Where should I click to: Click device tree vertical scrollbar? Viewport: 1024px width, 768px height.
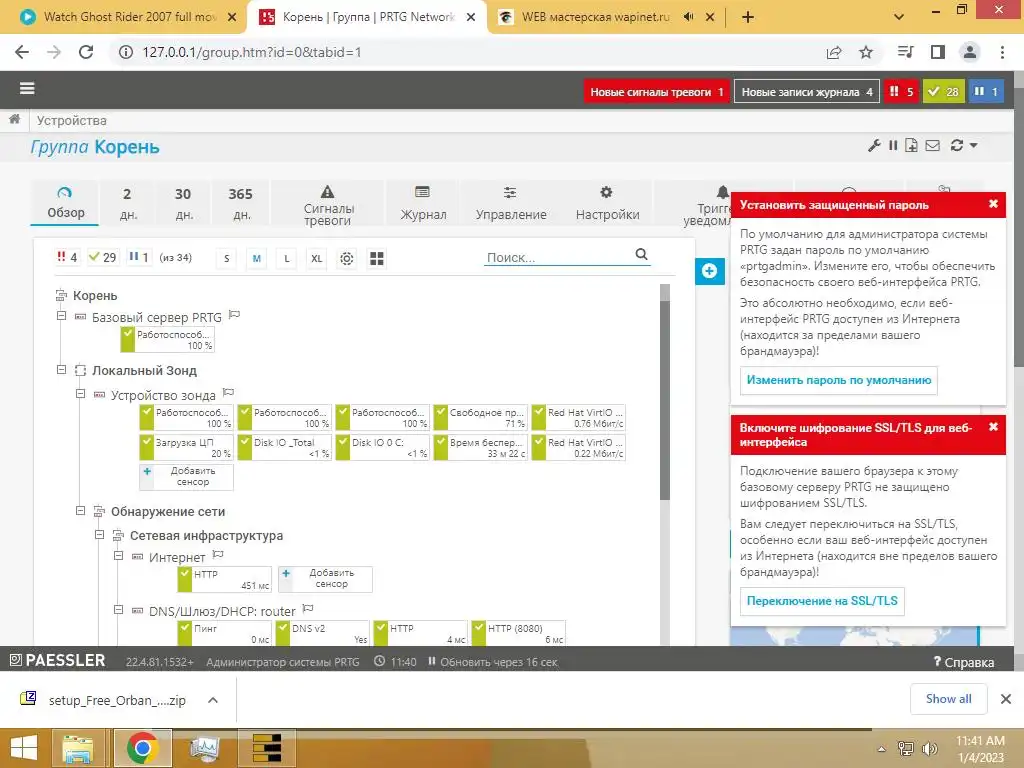click(665, 398)
